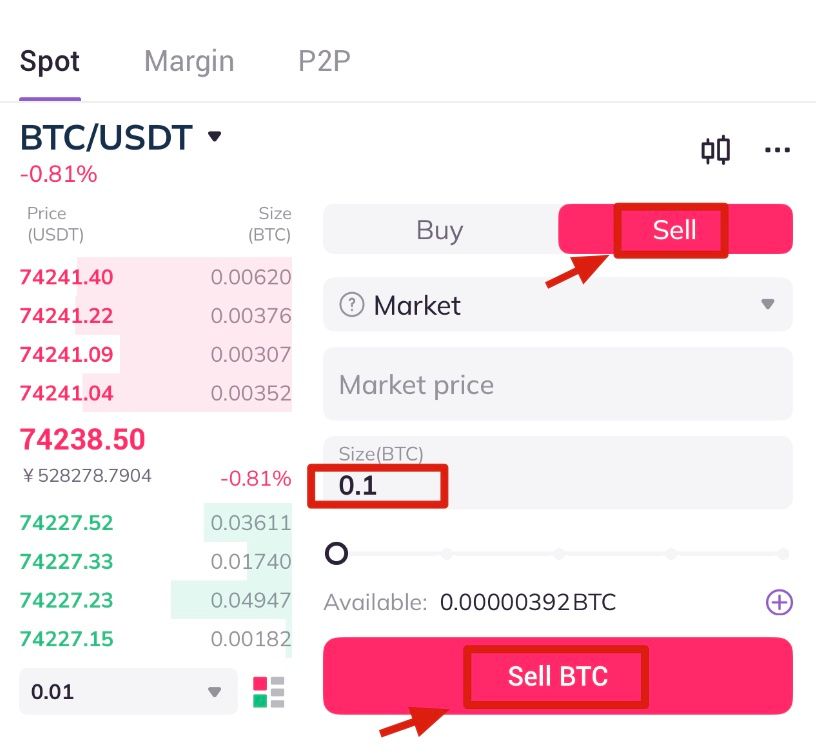Select the Buy side toggle
Image resolution: width=816 pixels, height=754 pixels.
click(440, 230)
